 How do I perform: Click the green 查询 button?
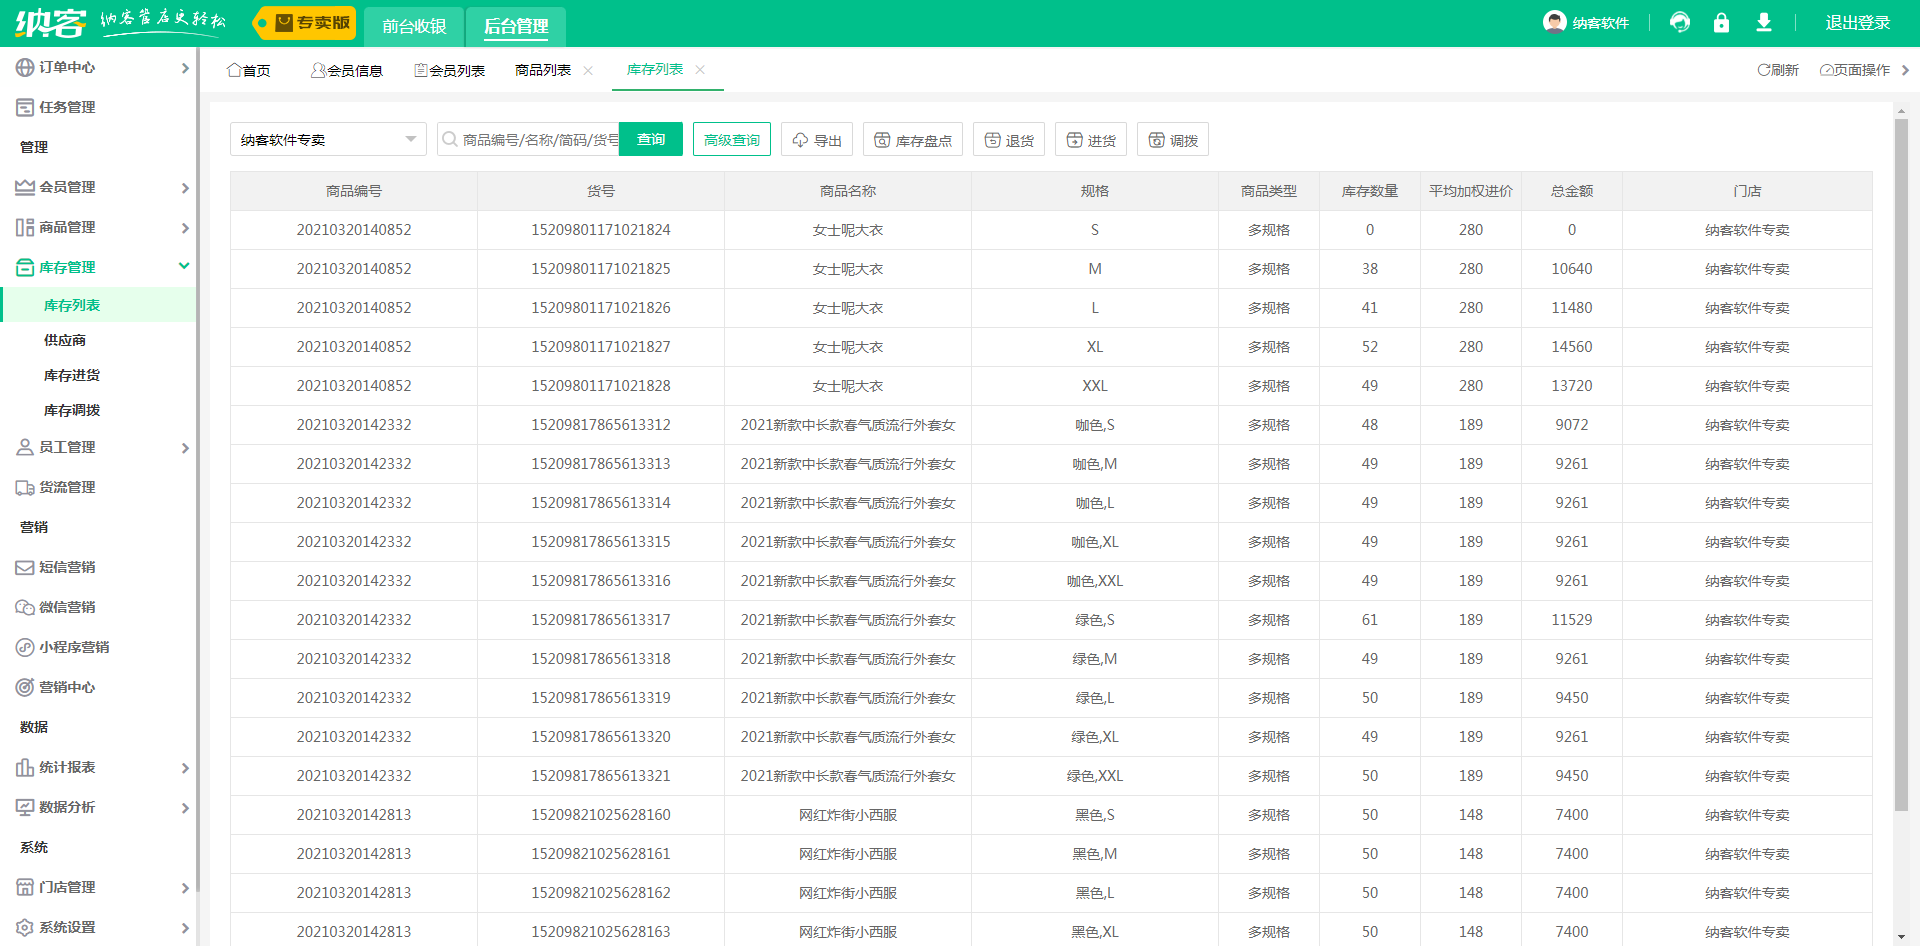click(x=651, y=140)
